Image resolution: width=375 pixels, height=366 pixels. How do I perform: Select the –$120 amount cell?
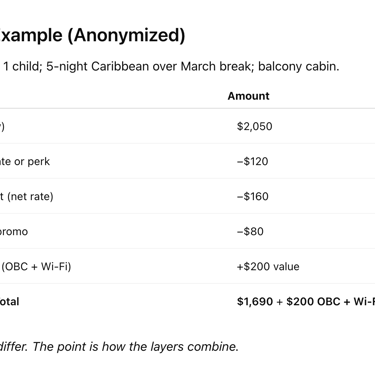(x=252, y=161)
